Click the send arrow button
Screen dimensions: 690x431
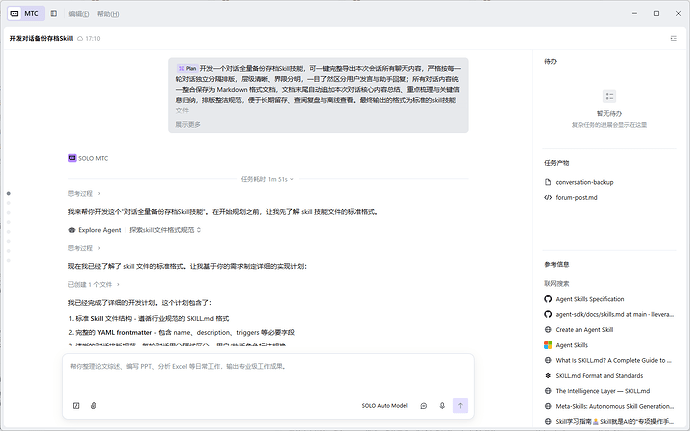(x=460, y=405)
